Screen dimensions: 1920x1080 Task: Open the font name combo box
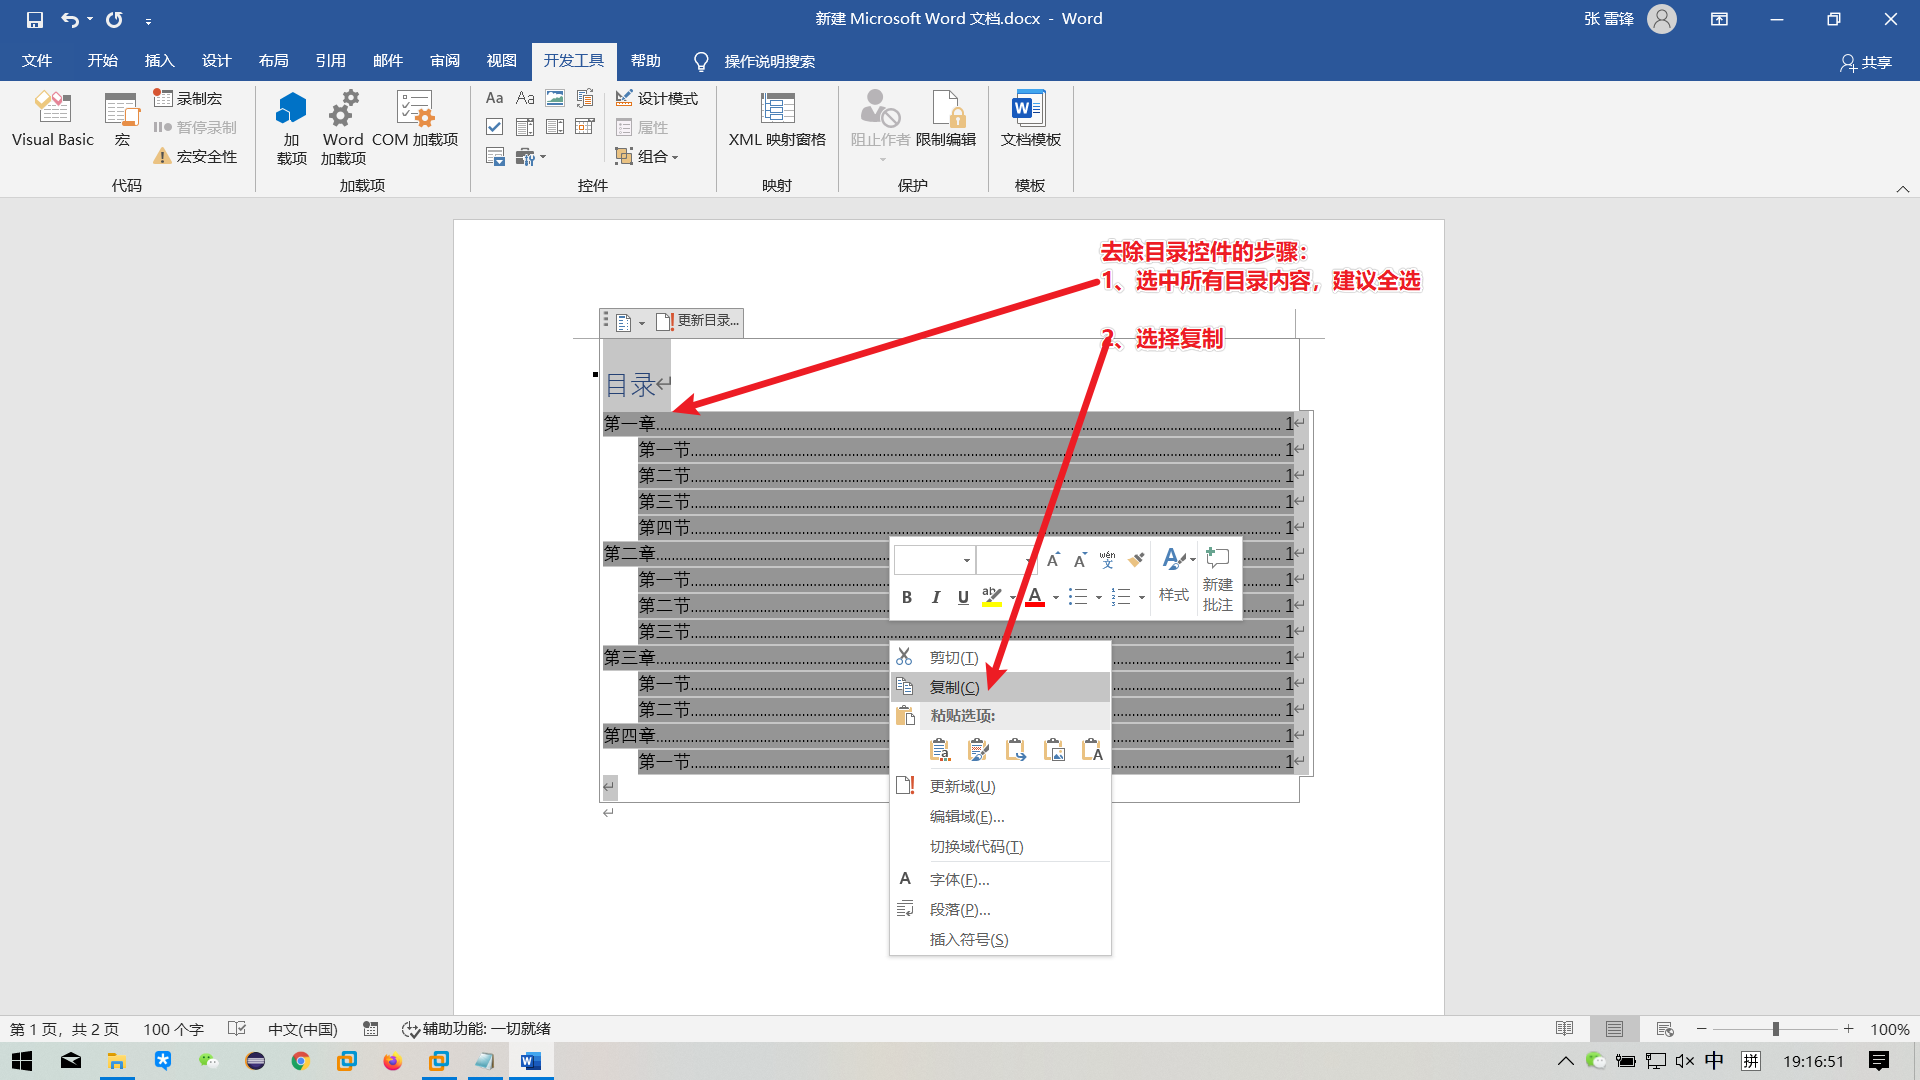click(x=934, y=560)
